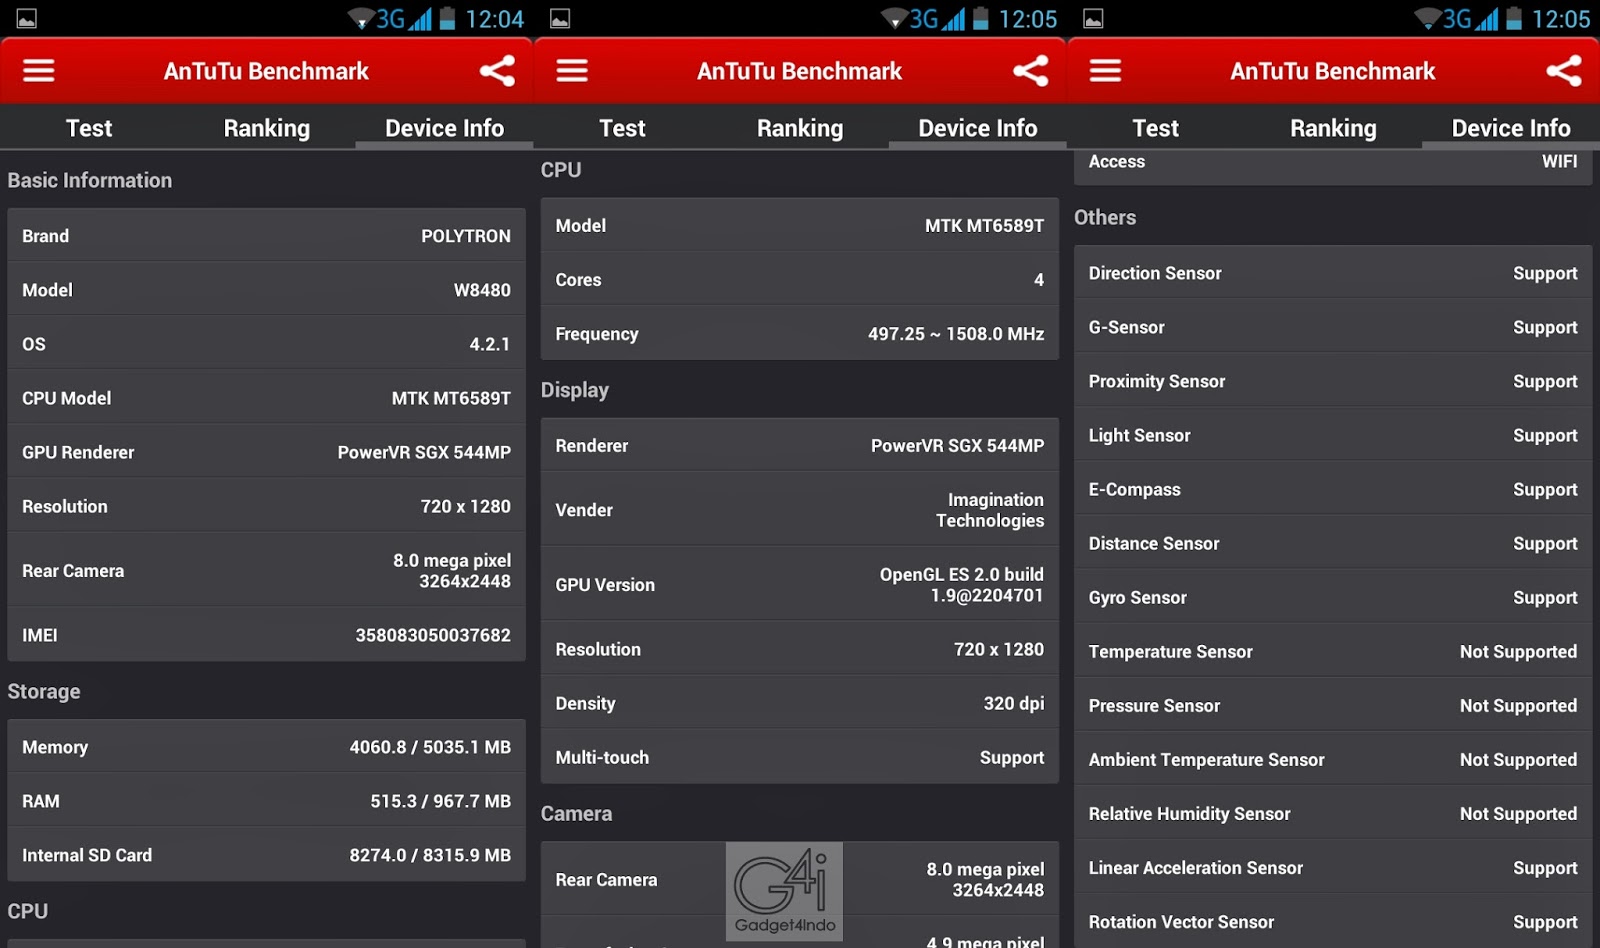
Task: Select the Frequency row
Action: 800,334
